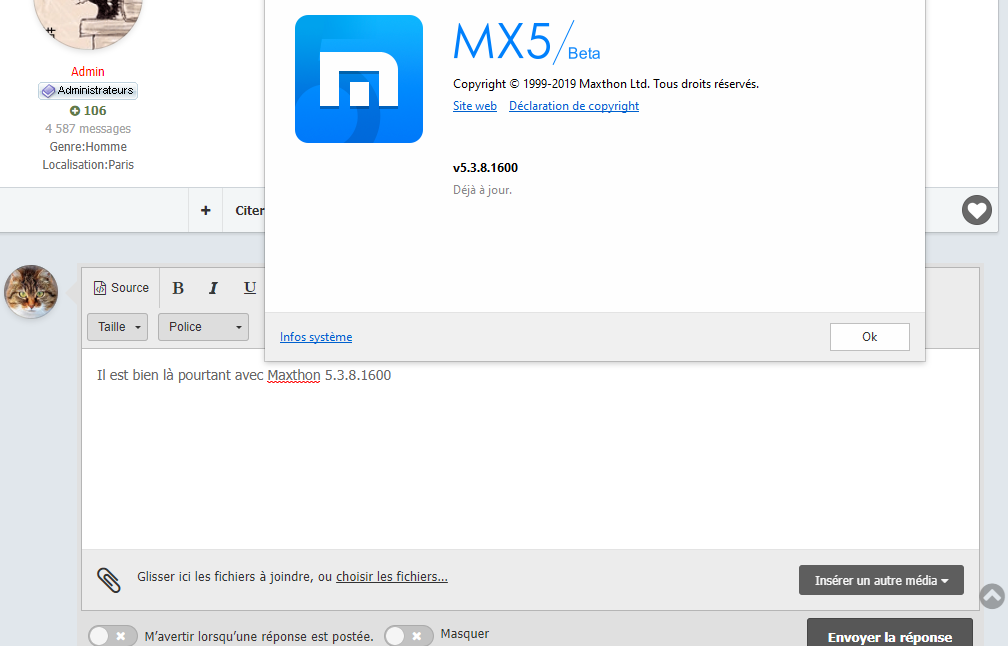
Task: Open the Déclaration de copyright link
Action: coord(574,106)
